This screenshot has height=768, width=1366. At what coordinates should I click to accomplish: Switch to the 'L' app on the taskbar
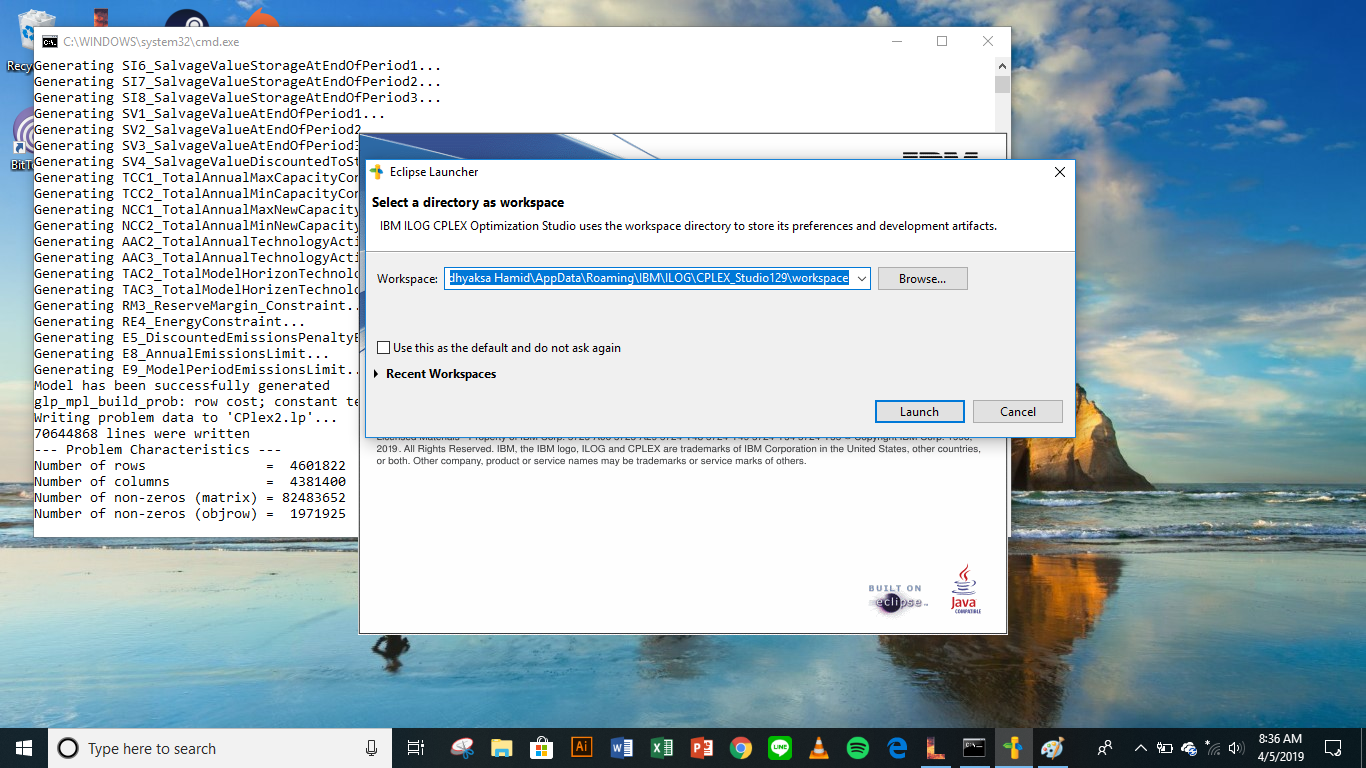click(936, 748)
